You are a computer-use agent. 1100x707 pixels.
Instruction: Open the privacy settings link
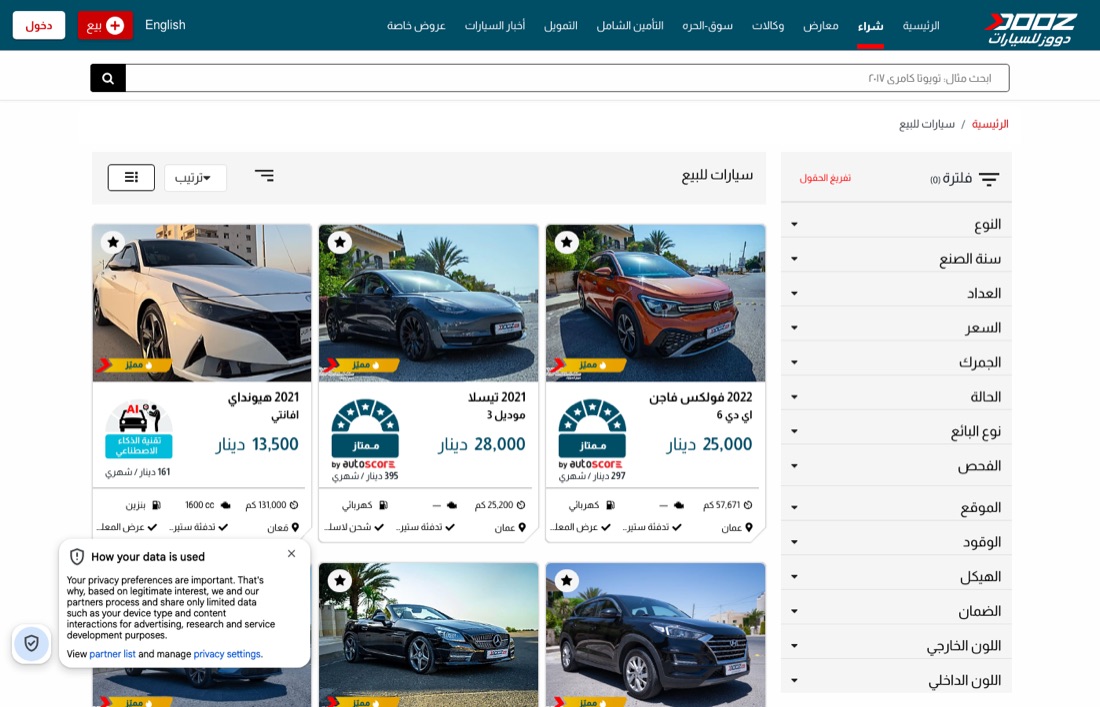point(227,654)
